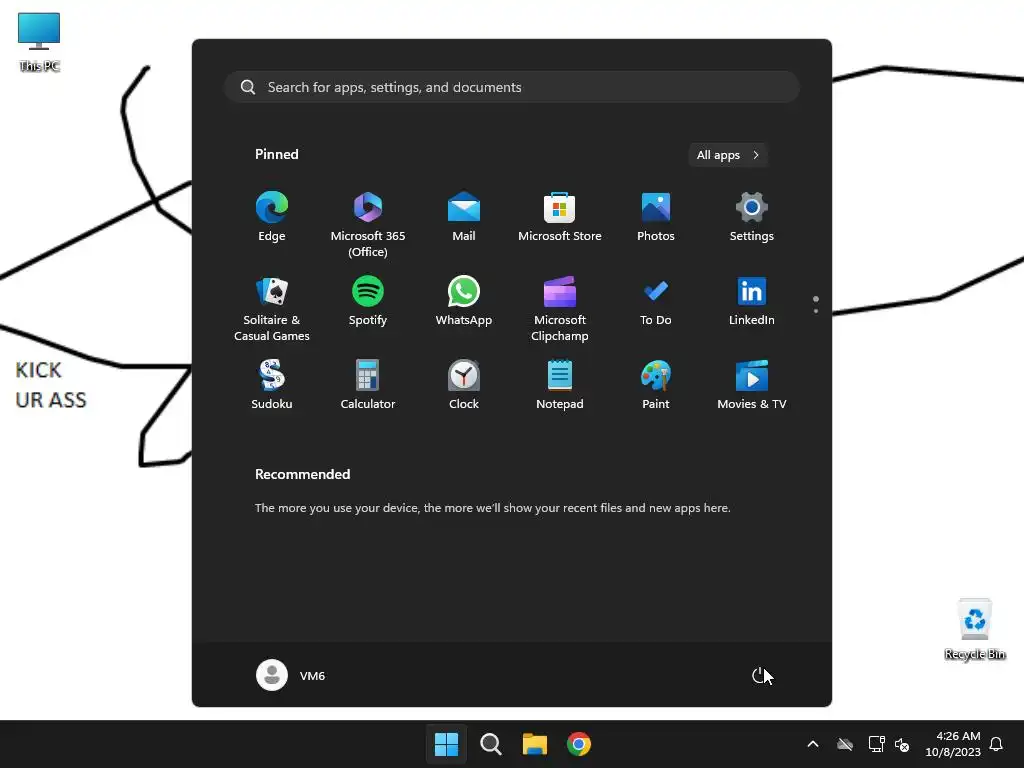Open LinkedIn

752,302
